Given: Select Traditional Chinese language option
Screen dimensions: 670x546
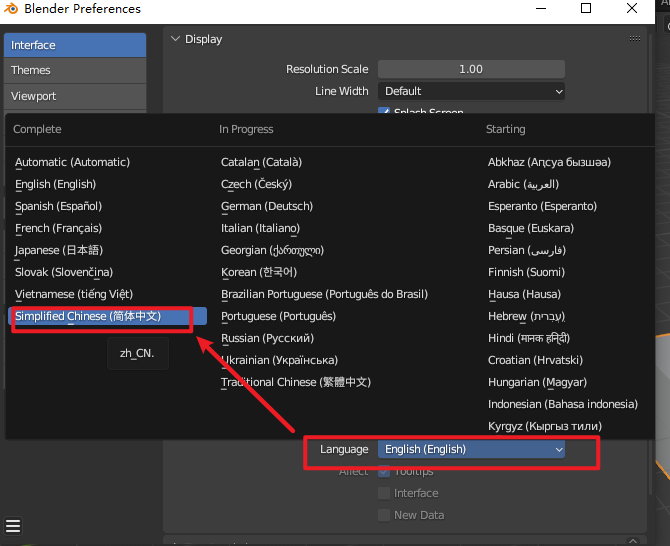Looking at the screenshot, I should (x=296, y=382).
